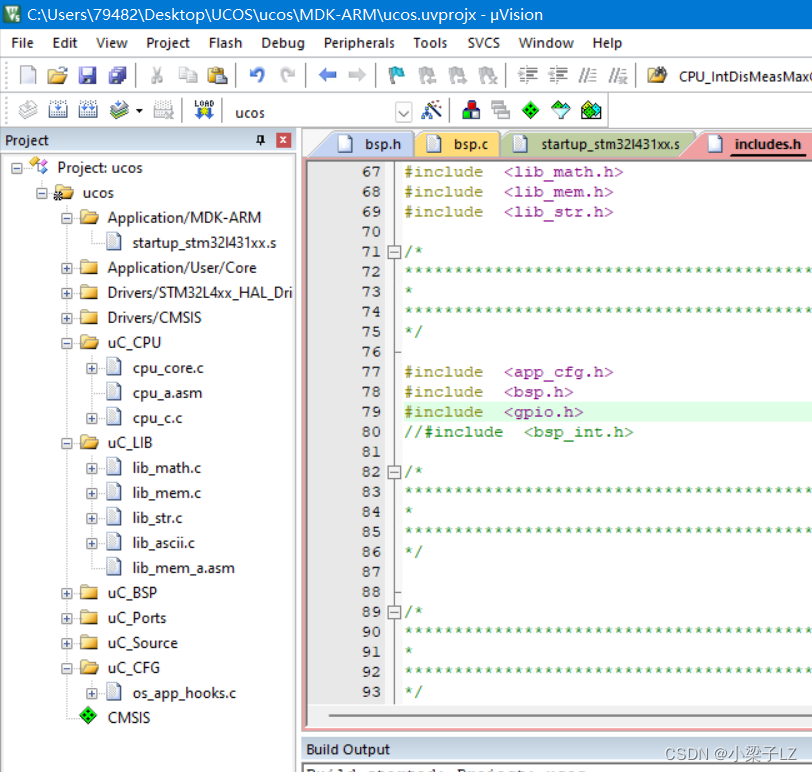Click the pin icon on the Project panel
812x772 pixels.
point(262,139)
